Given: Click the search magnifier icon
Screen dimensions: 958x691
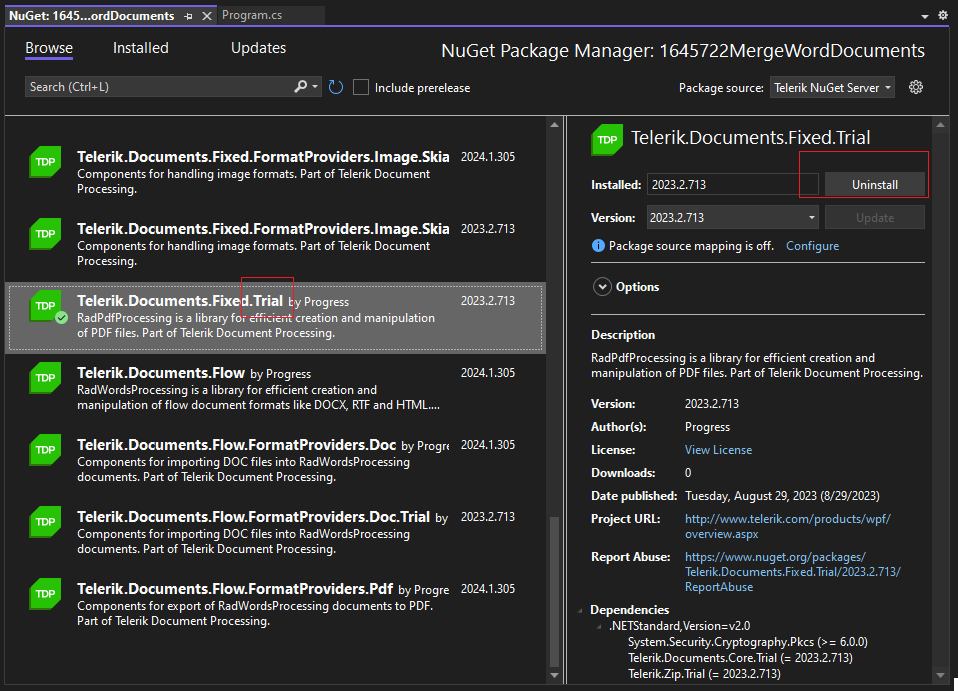Looking at the screenshot, I should 300,87.
